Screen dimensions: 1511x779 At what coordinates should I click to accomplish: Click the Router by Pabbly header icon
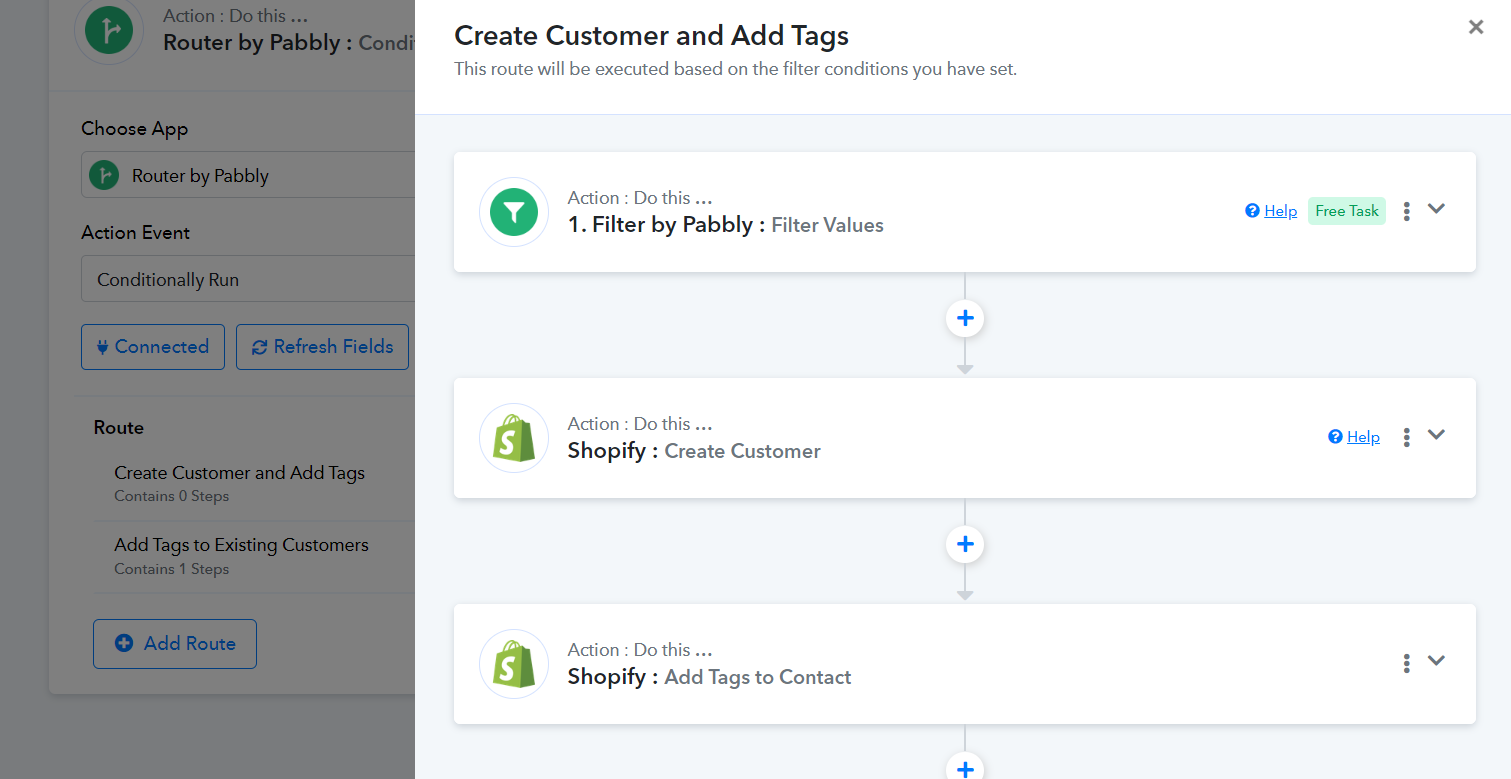point(109,31)
